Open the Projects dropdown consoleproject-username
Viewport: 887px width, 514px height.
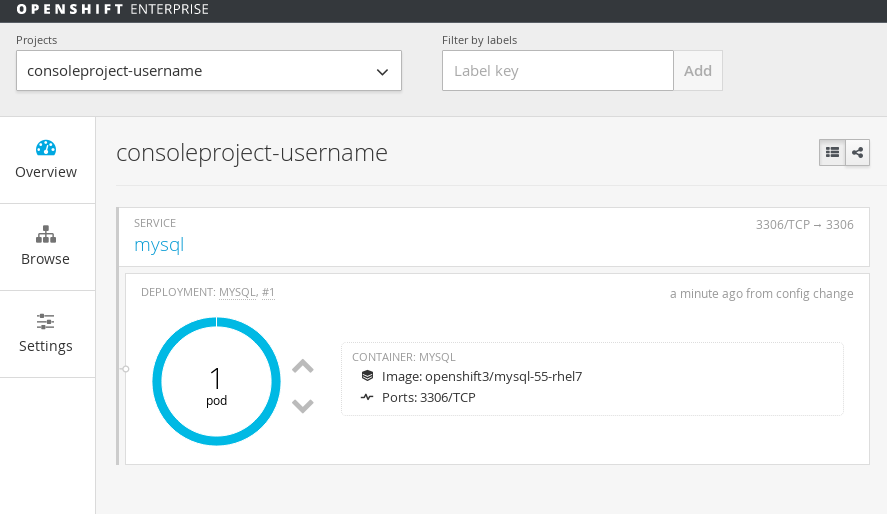click(x=209, y=71)
